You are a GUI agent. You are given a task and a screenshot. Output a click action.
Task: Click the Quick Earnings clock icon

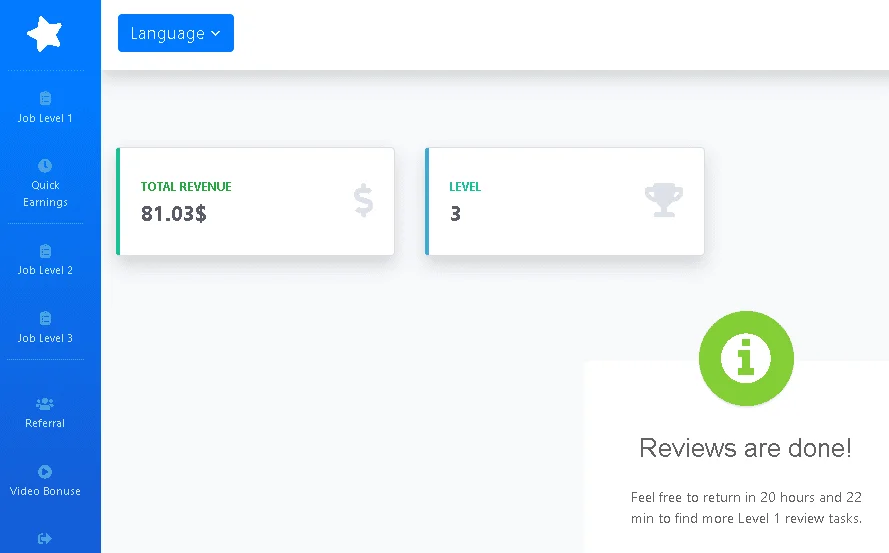click(x=45, y=166)
